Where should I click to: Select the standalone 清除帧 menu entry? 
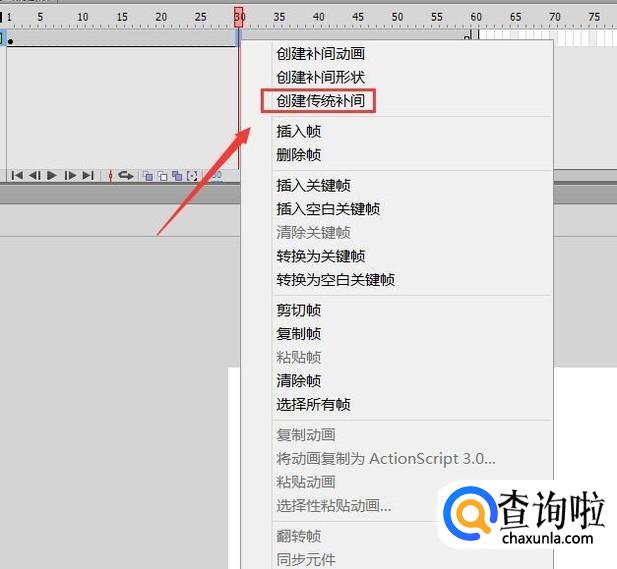tap(298, 381)
